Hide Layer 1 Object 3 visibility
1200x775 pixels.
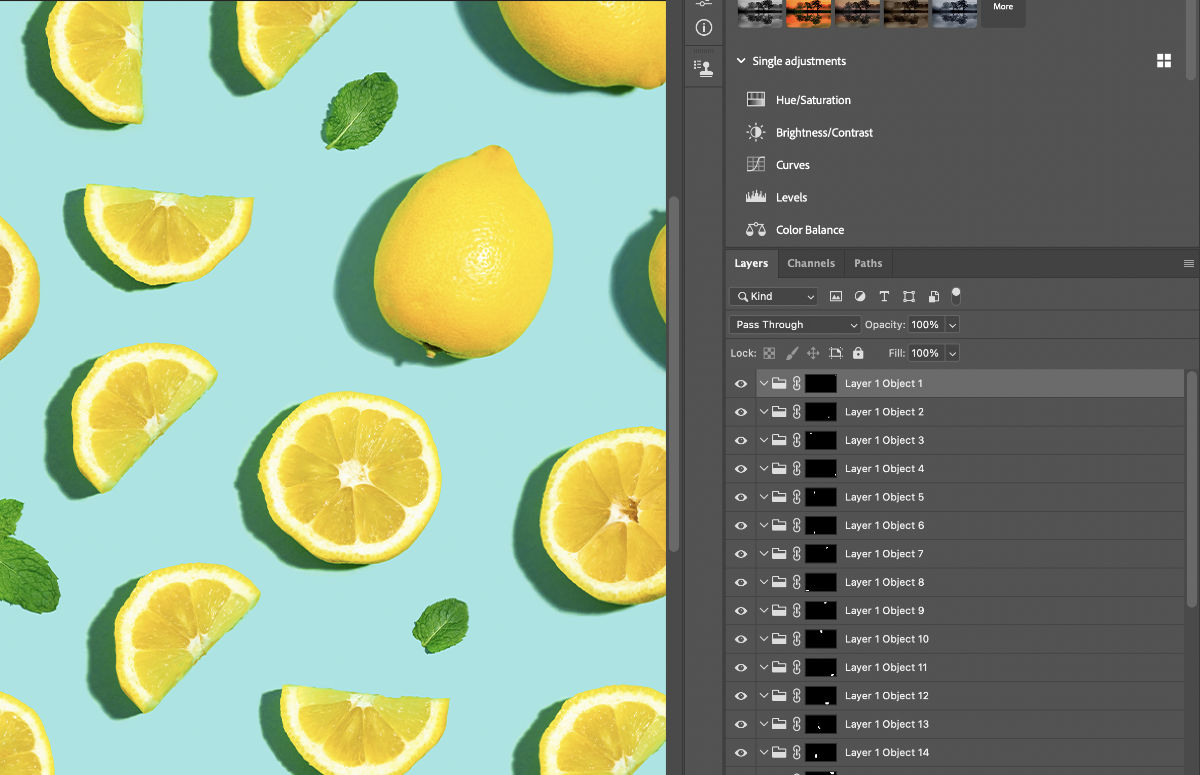(740, 440)
